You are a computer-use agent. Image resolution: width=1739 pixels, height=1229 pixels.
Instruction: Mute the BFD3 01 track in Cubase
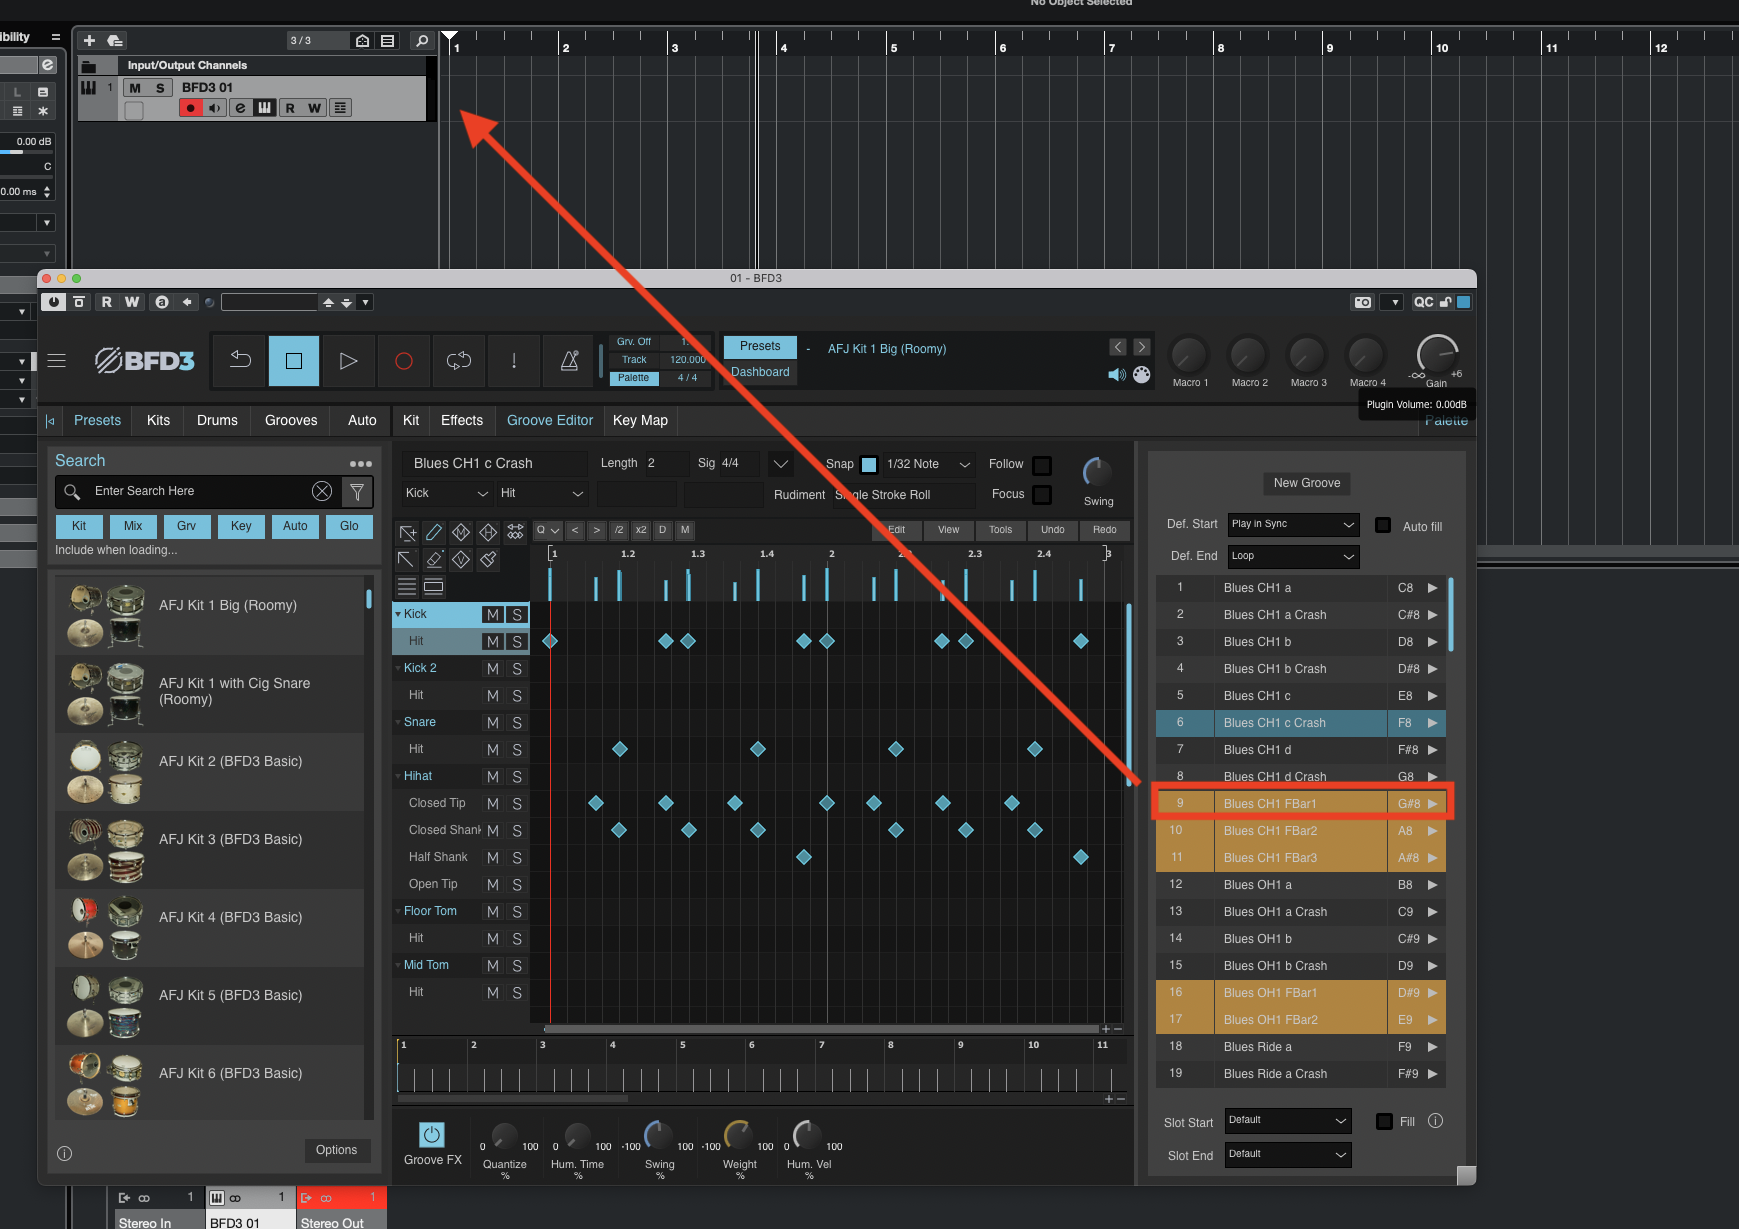coord(135,88)
